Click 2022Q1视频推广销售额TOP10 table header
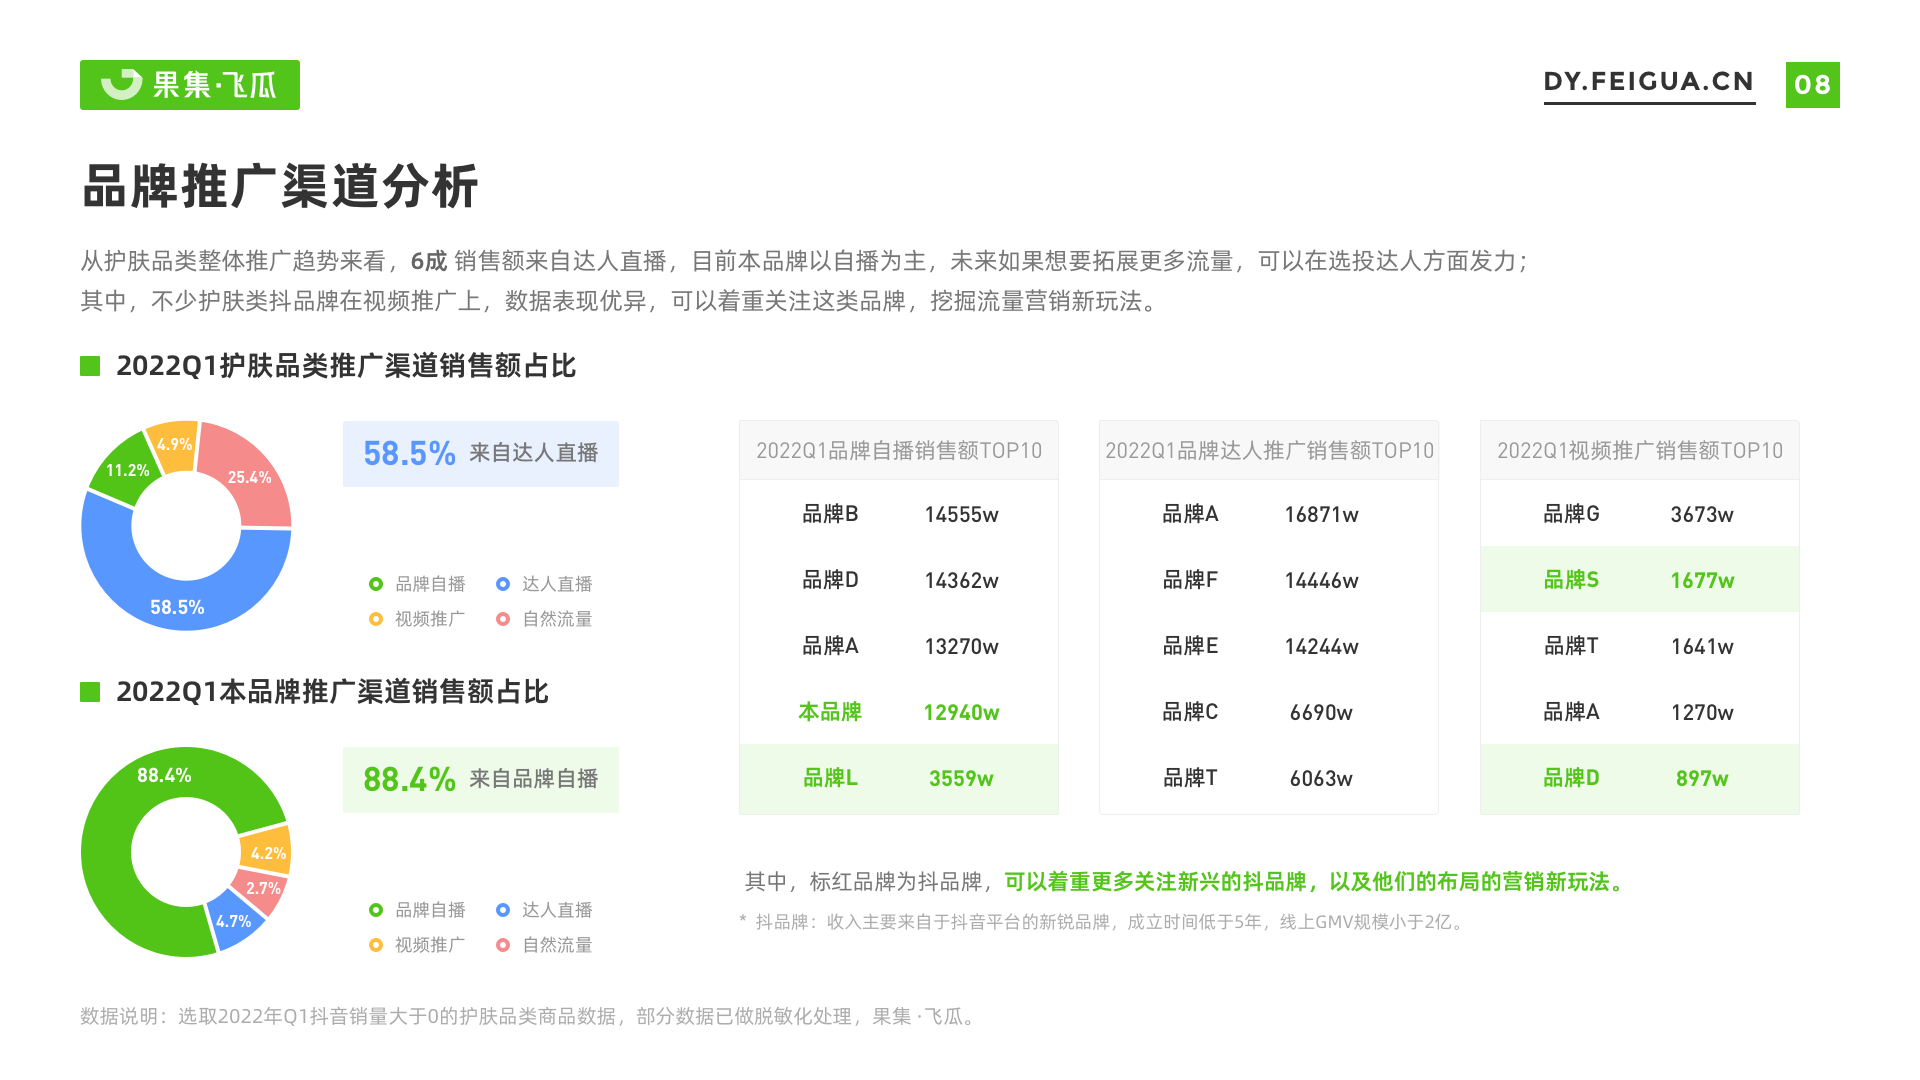The image size is (1920, 1080). [x=1639, y=451]
